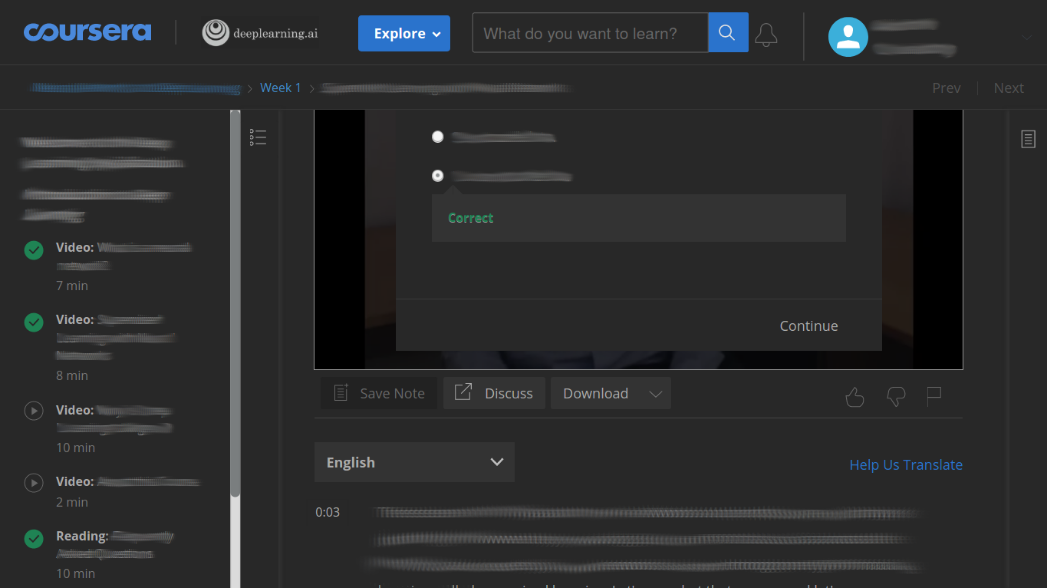This screenshot has width=1047, height=588.
Task: Give the video a thumbs up
Action: [x=854, y=397]
